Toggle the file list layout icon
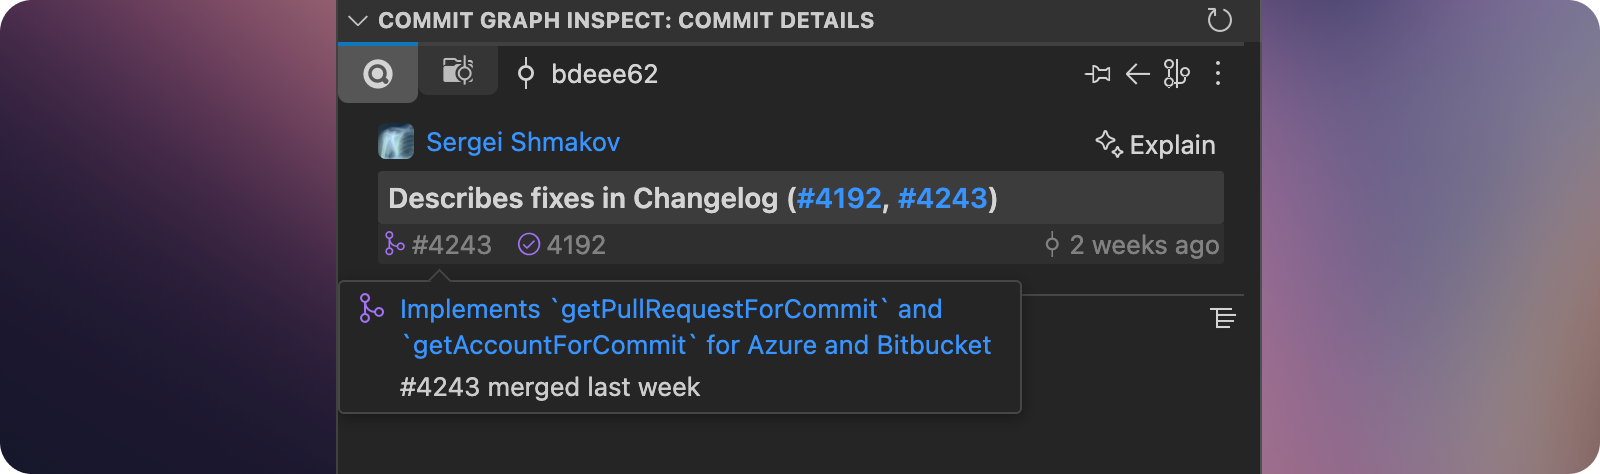1600x474 pixels. [1223, 318]
